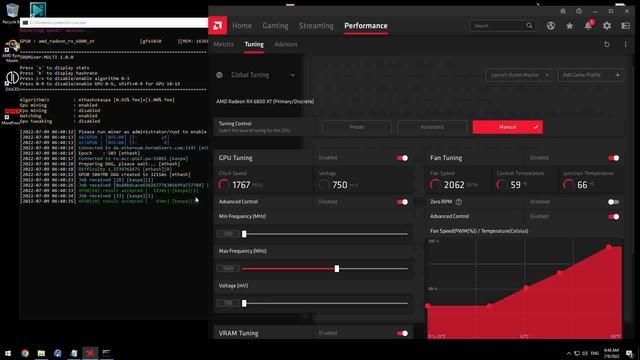Click Launch Ryzen Master button
640x360 pixels.
pos(518,75)
